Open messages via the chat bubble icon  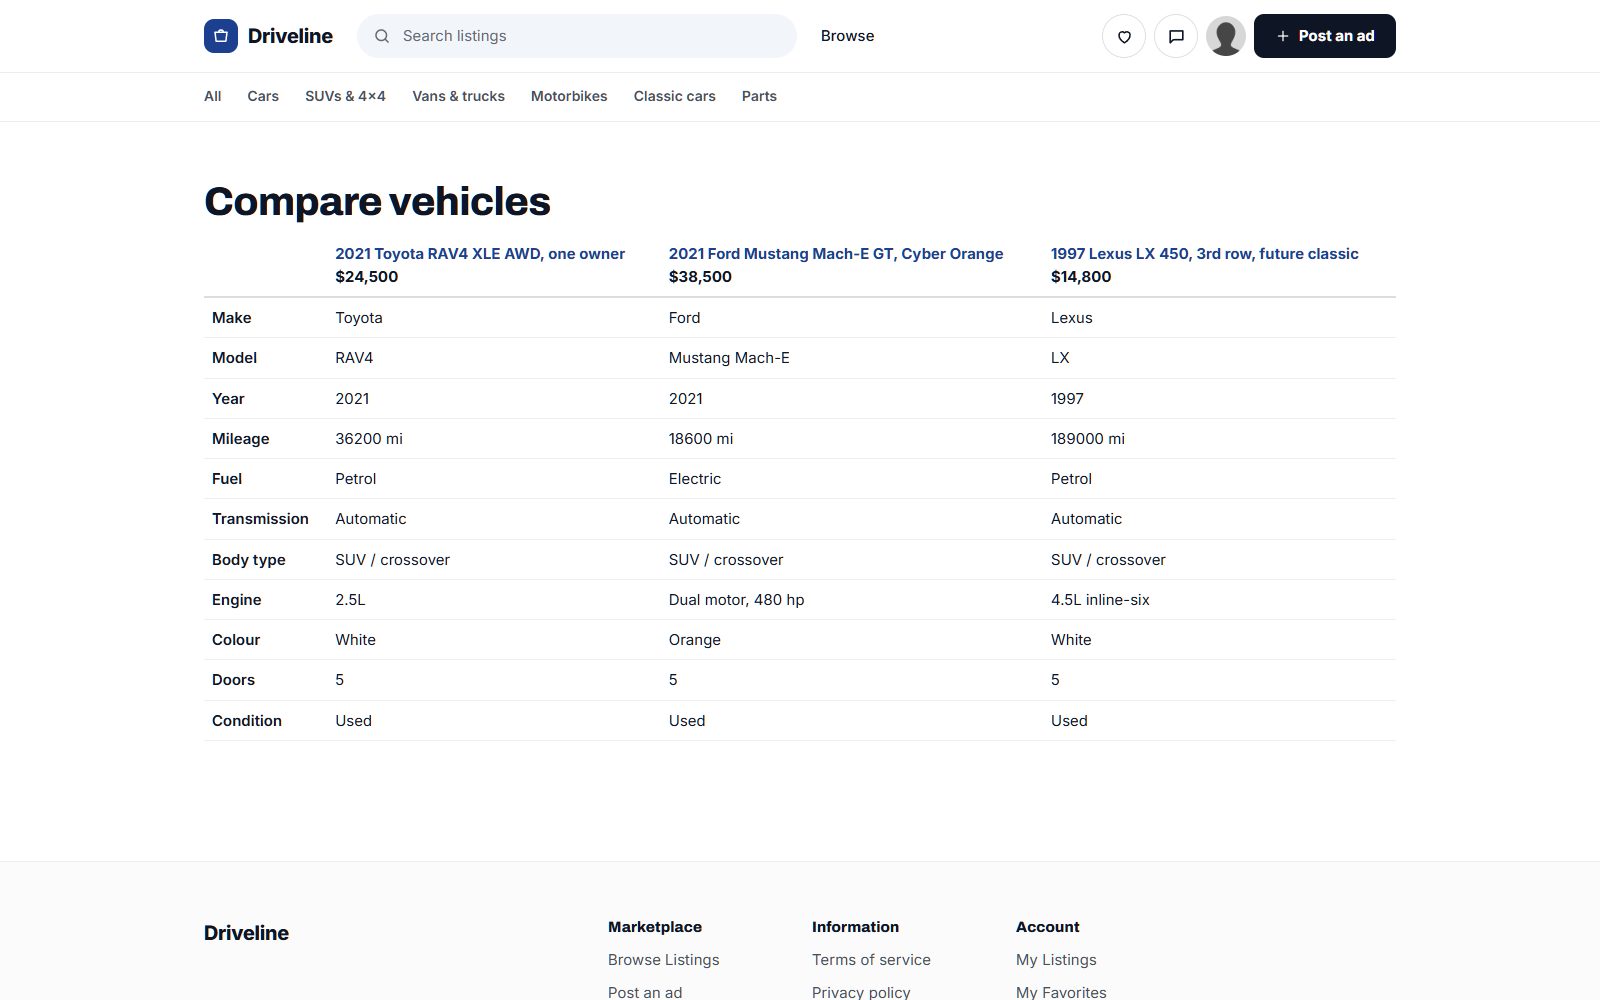point(1176,36)
